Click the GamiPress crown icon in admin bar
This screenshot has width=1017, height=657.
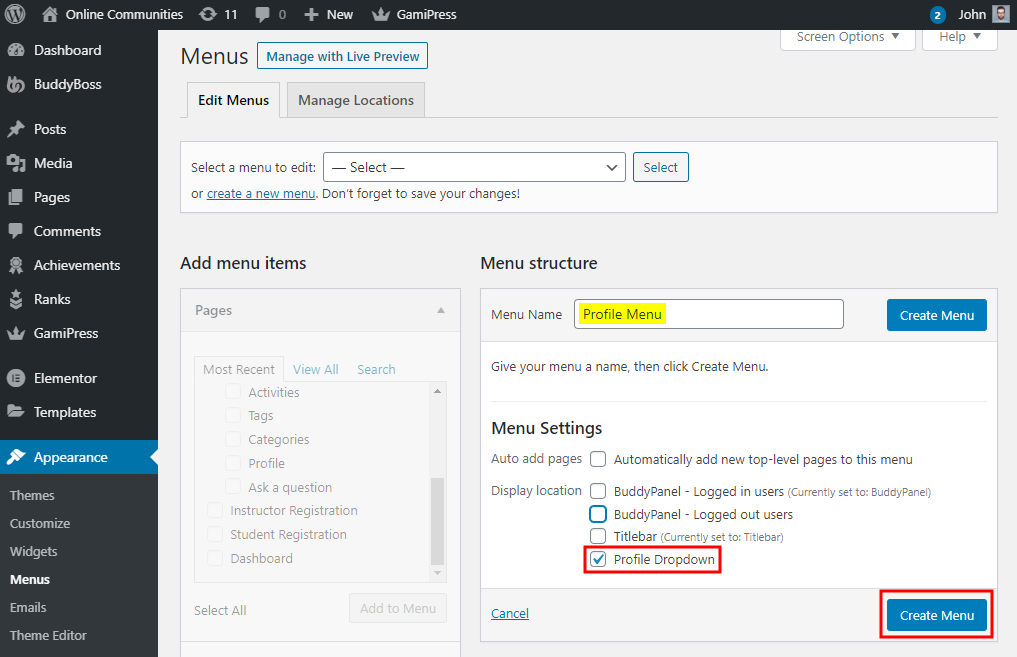381,14
